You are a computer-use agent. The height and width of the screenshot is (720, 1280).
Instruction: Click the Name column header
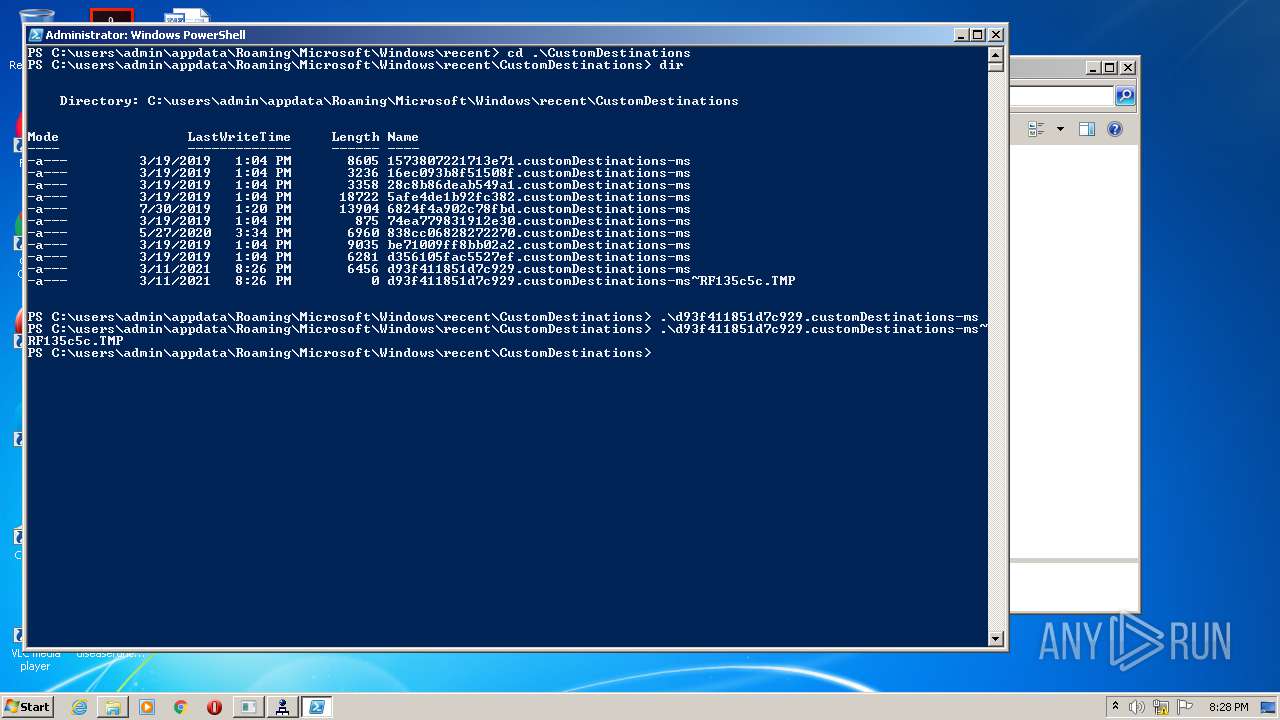click(x=403, y=137)
